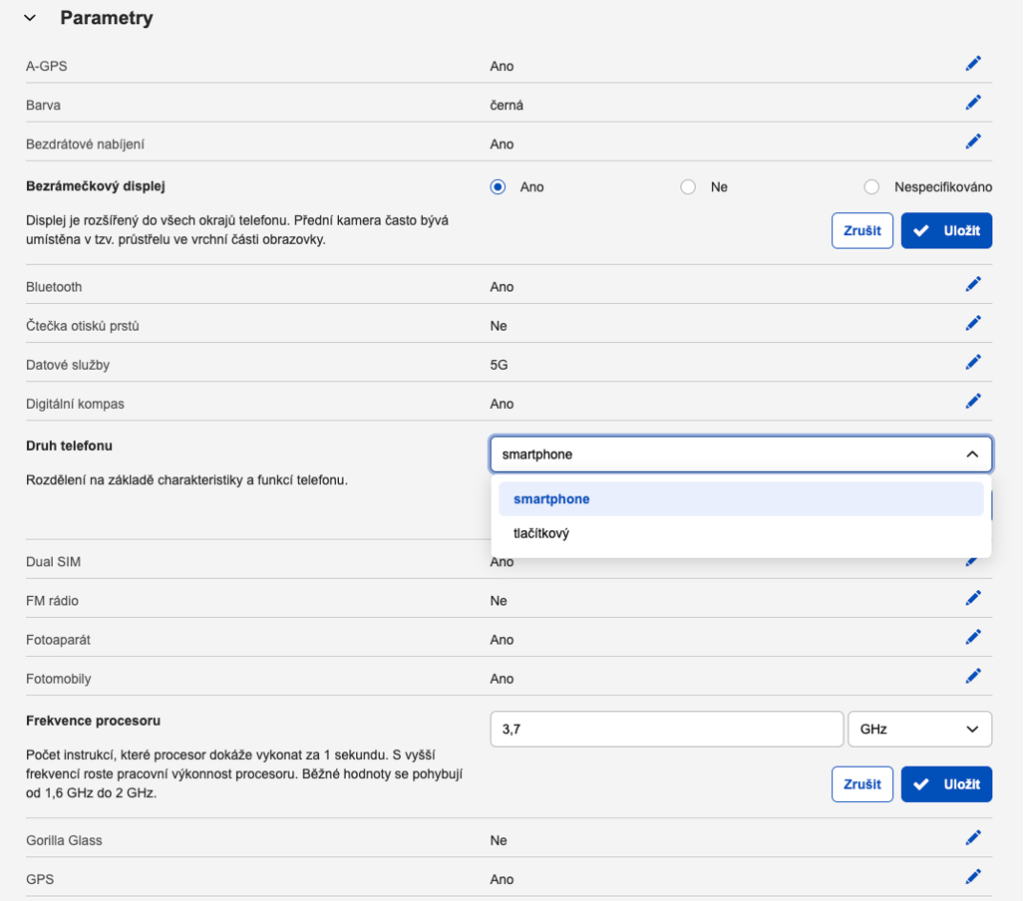Select the Nespecifikováno radio button

click(872, 187)
